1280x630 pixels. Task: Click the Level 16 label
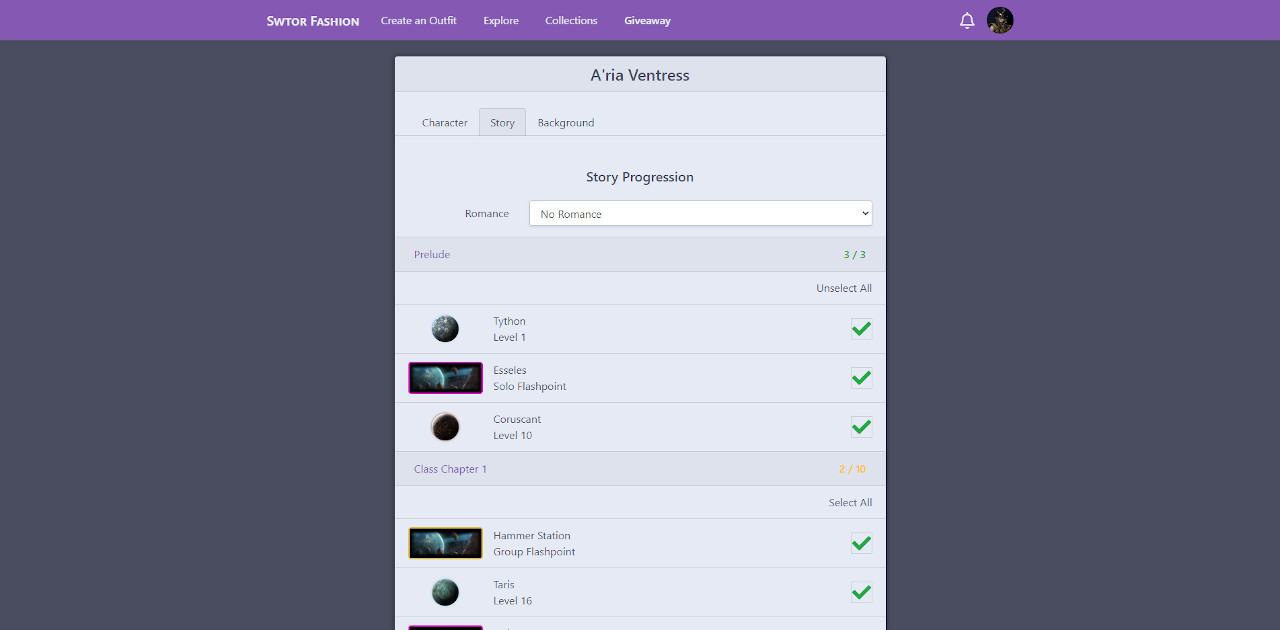pyautogui.click(x=513, y=600)
